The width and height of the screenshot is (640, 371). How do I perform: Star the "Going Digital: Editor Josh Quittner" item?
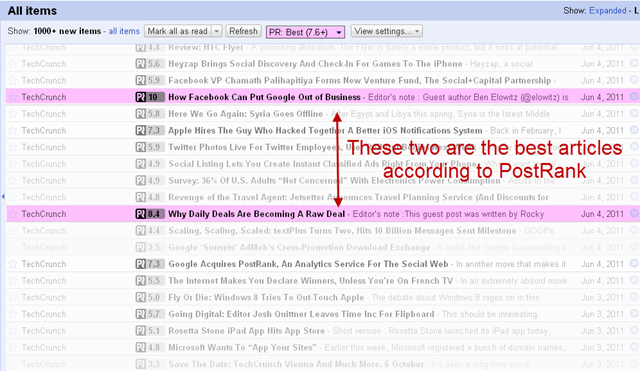coord(13,314)
